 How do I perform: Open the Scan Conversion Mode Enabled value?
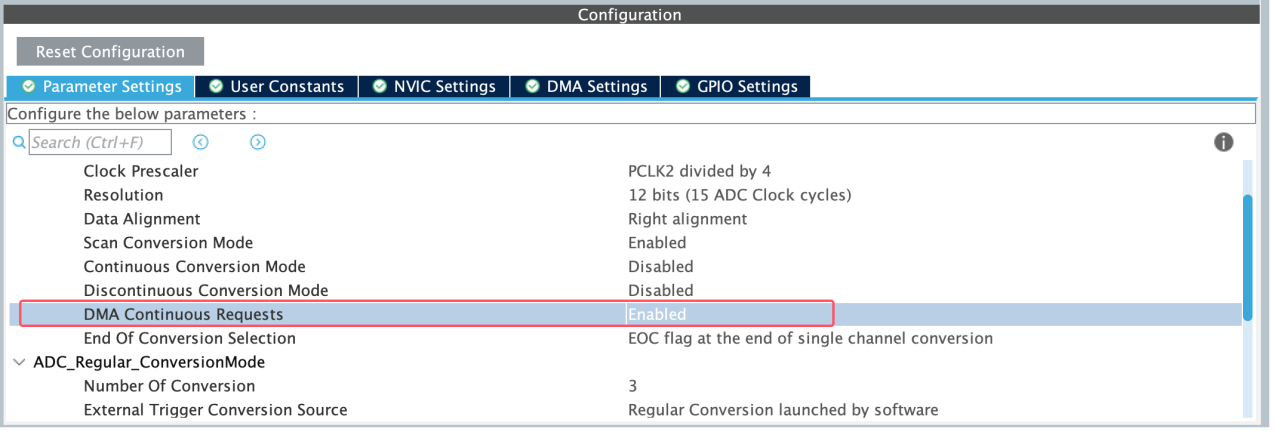click(657, 243)
